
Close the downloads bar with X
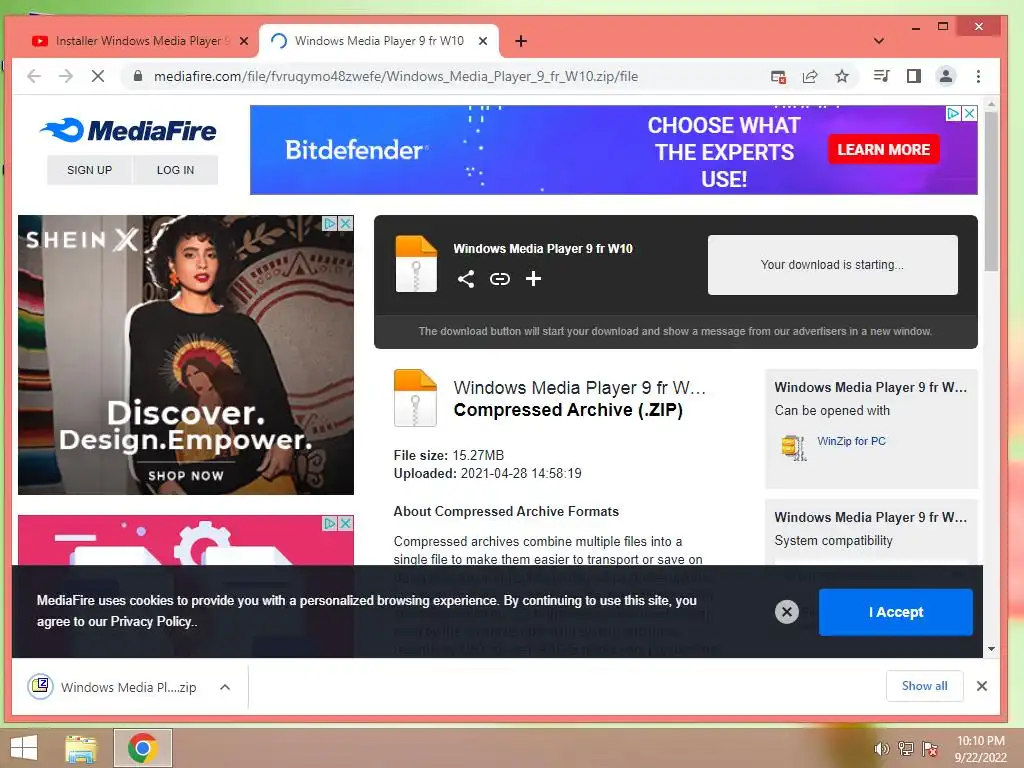(x=982, y=686)
